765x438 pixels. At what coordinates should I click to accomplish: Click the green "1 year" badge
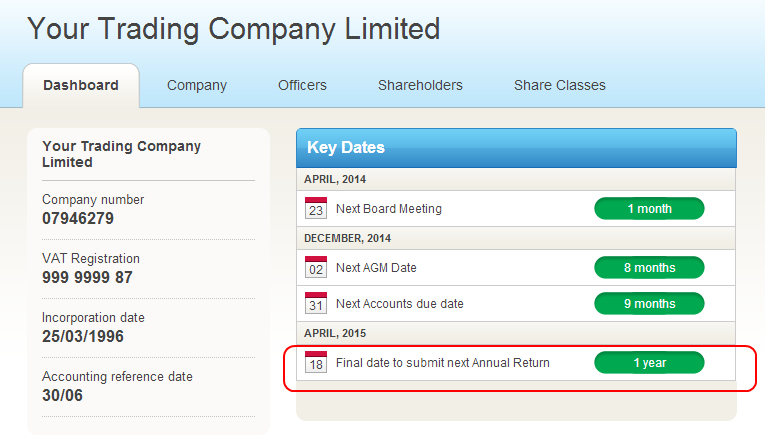point(649,363)
